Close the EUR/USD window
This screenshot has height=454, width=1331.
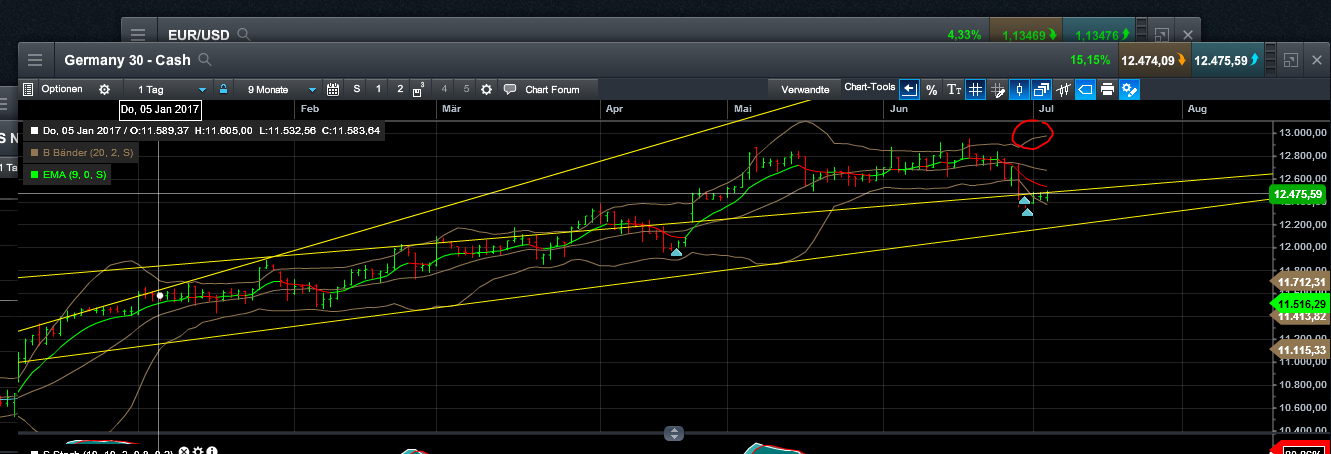tap(1186, 34)
